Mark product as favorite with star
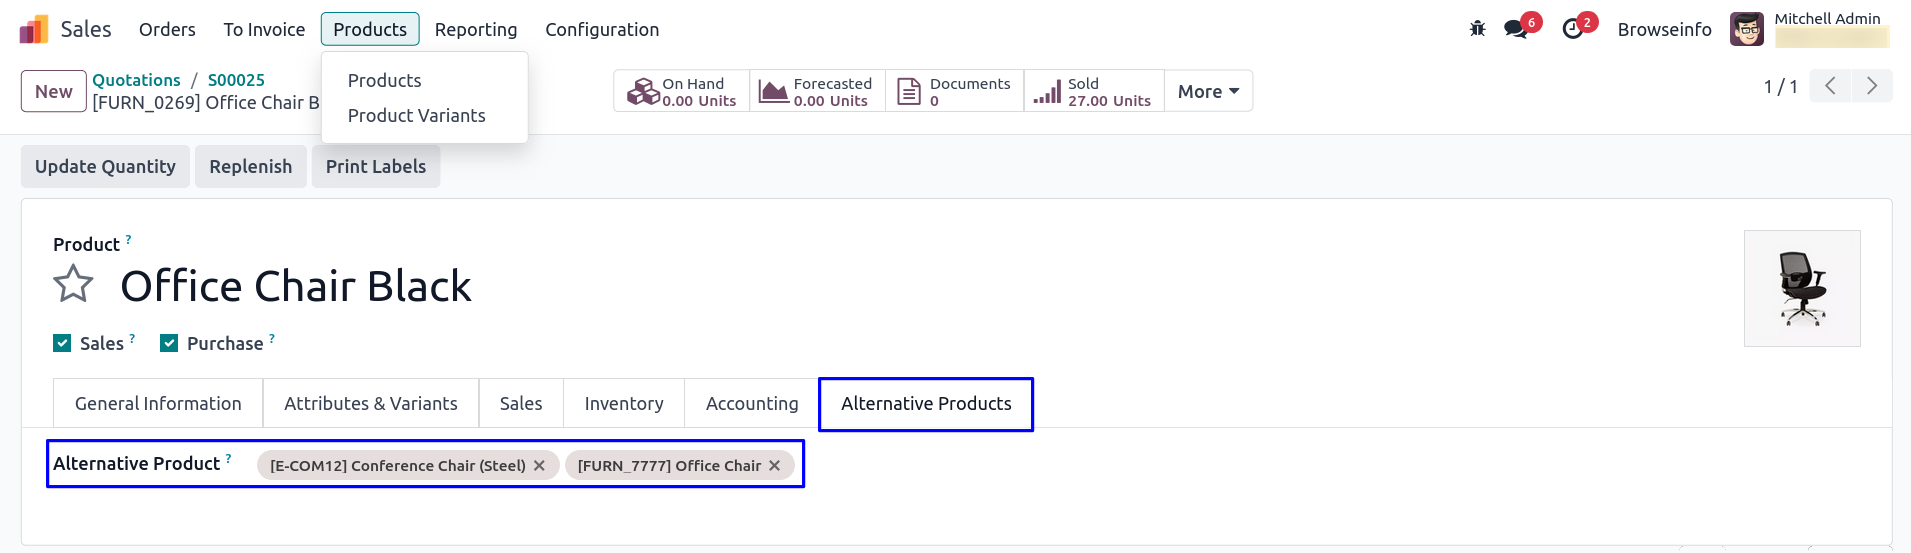This screenshot has height=553, width=1911. coord(73,285)
